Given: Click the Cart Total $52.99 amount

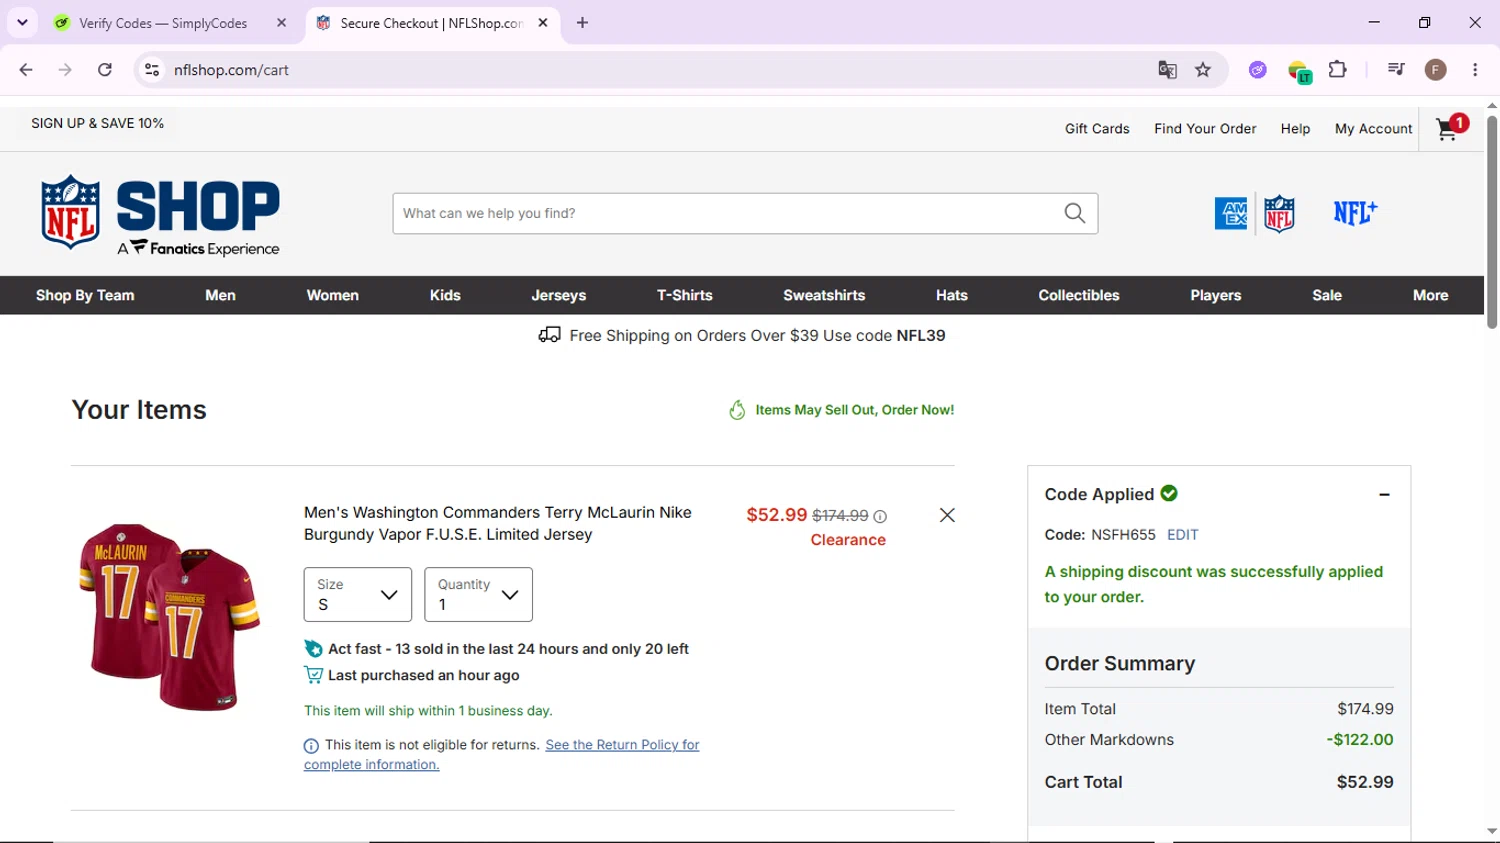Looking at the screenshot, I should [x=1365, y=782].
